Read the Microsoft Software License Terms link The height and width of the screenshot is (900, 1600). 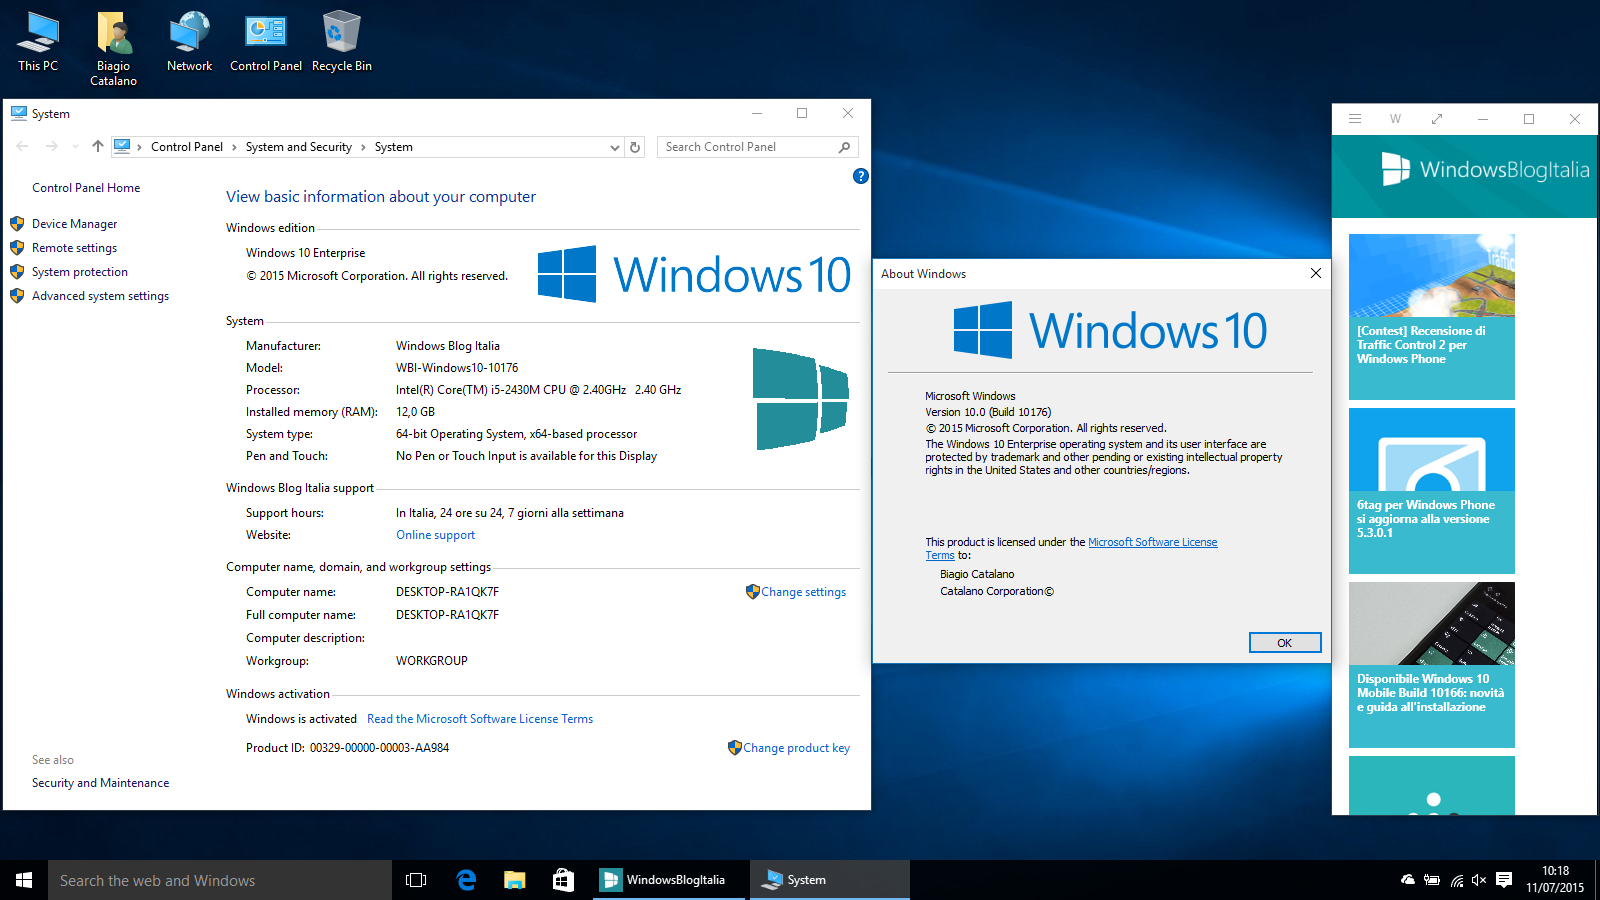click(x=480, y=719)
